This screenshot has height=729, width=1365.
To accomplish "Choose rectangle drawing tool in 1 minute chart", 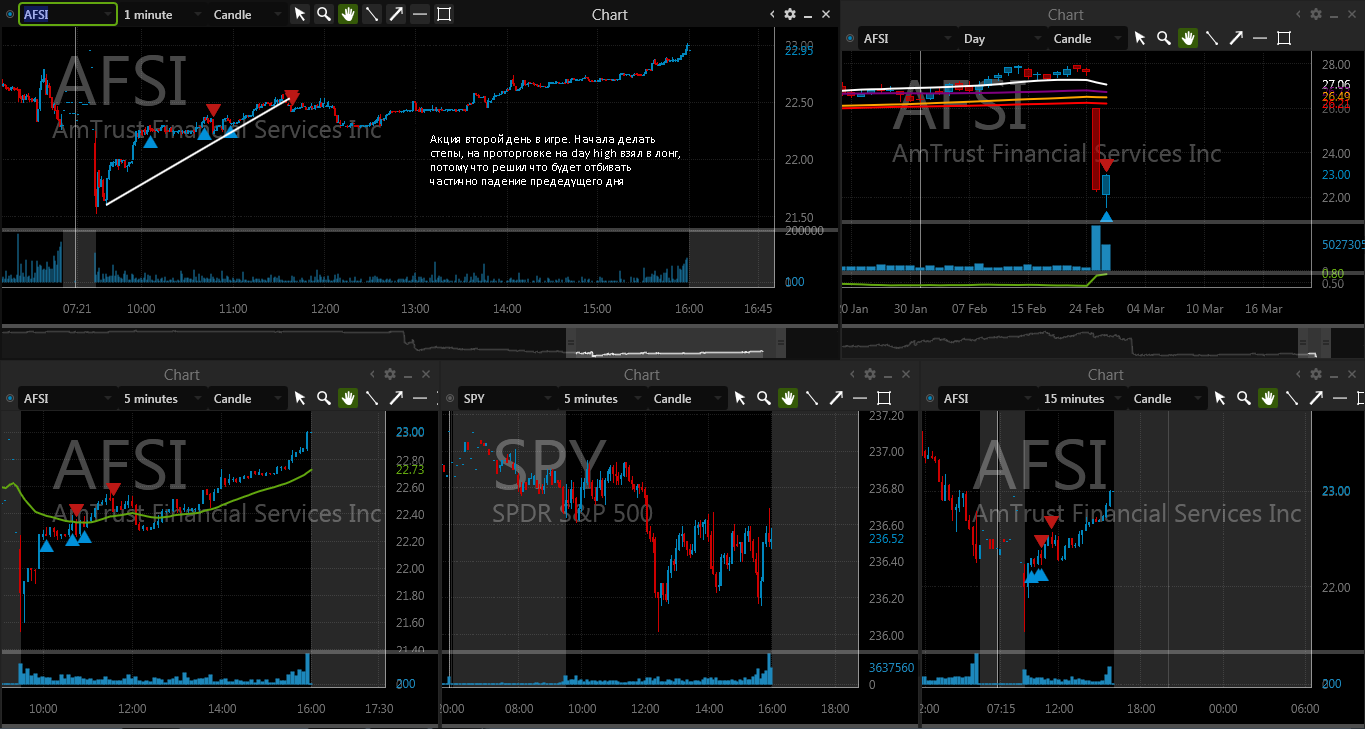I will tap(444, 14).
